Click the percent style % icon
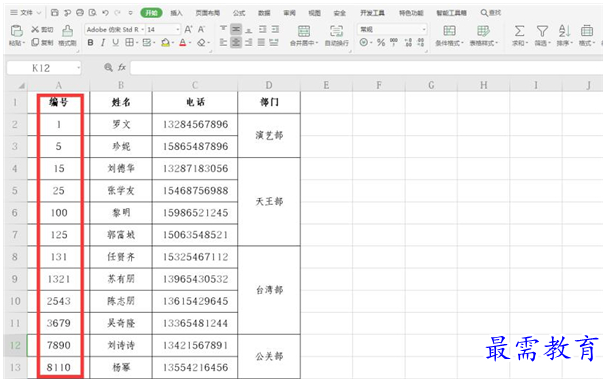This screenshot has height=380, width=607. pyautogui.click(x=381, y=42)
